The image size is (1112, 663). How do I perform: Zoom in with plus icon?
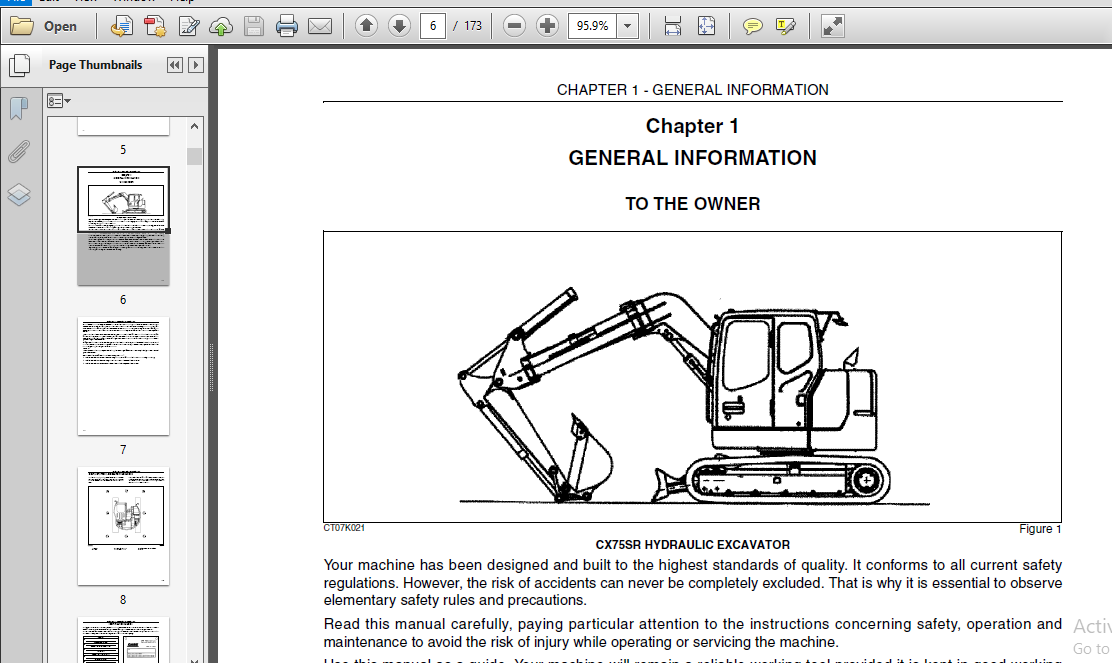point(547,26)
